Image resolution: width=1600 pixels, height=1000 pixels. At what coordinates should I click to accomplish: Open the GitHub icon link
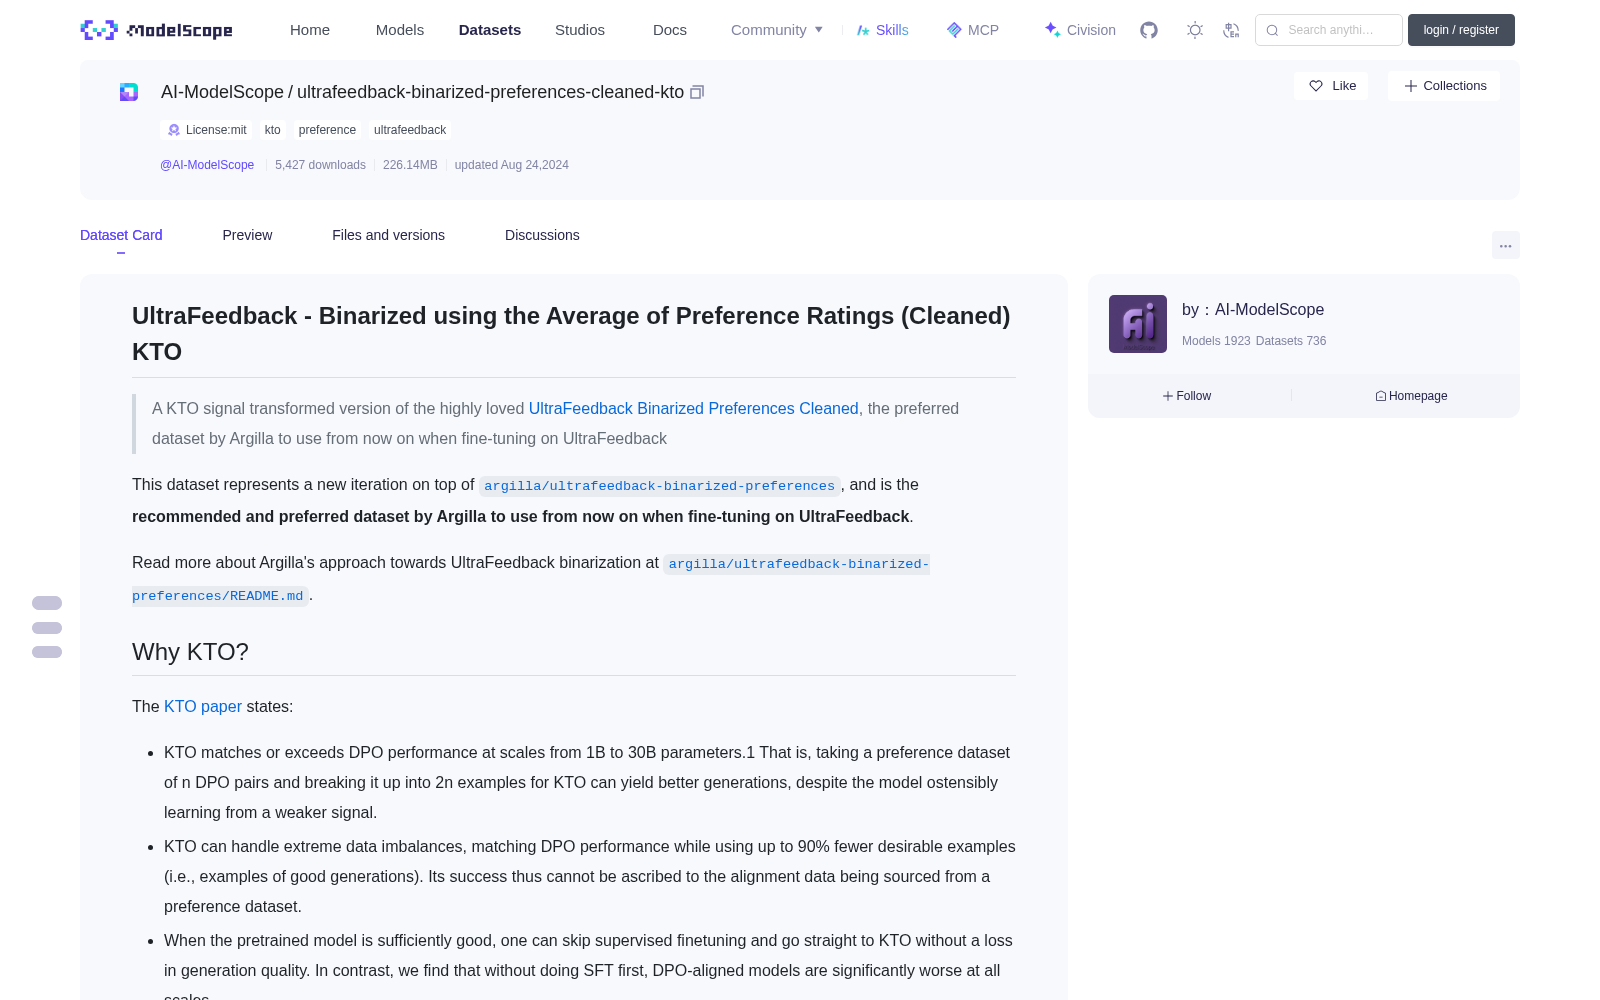pyautogui.click(x=1149, y=30)
